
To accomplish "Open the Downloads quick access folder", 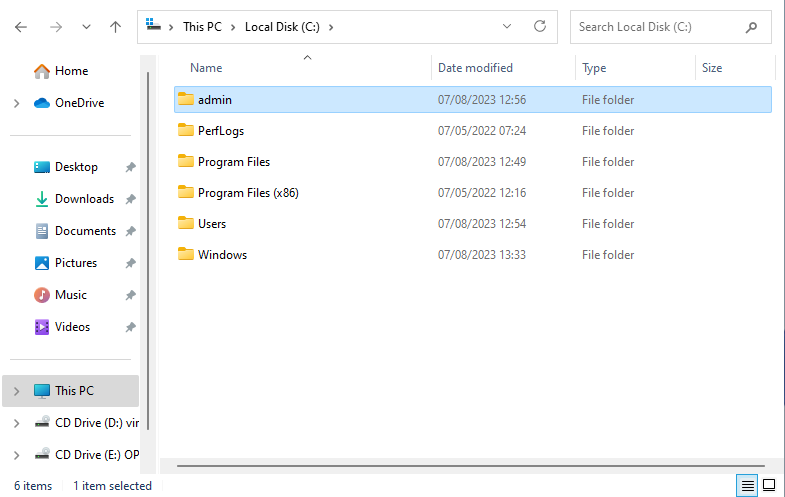I will coord(84,199).
